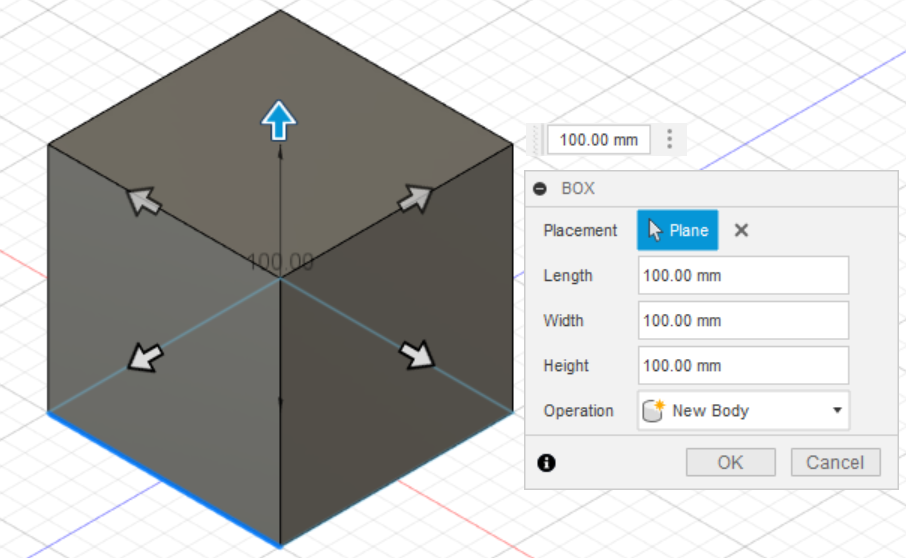Image resolution: width=906 pixels, height=558 pixels.
Task: Confirm the box with OK
Action: point(730,463)
